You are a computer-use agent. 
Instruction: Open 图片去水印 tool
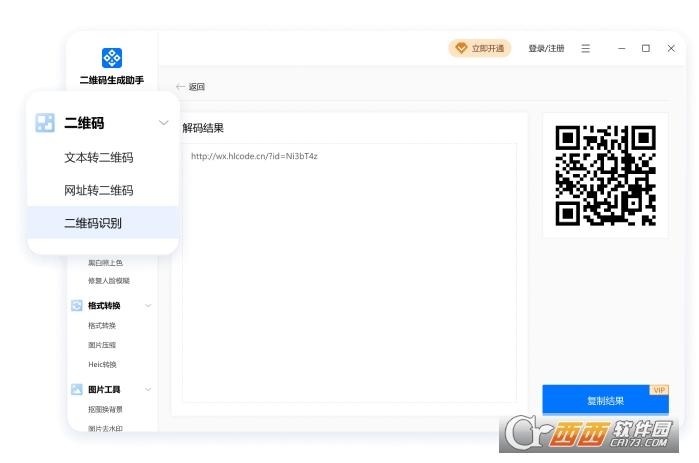(x=105, y=428)
